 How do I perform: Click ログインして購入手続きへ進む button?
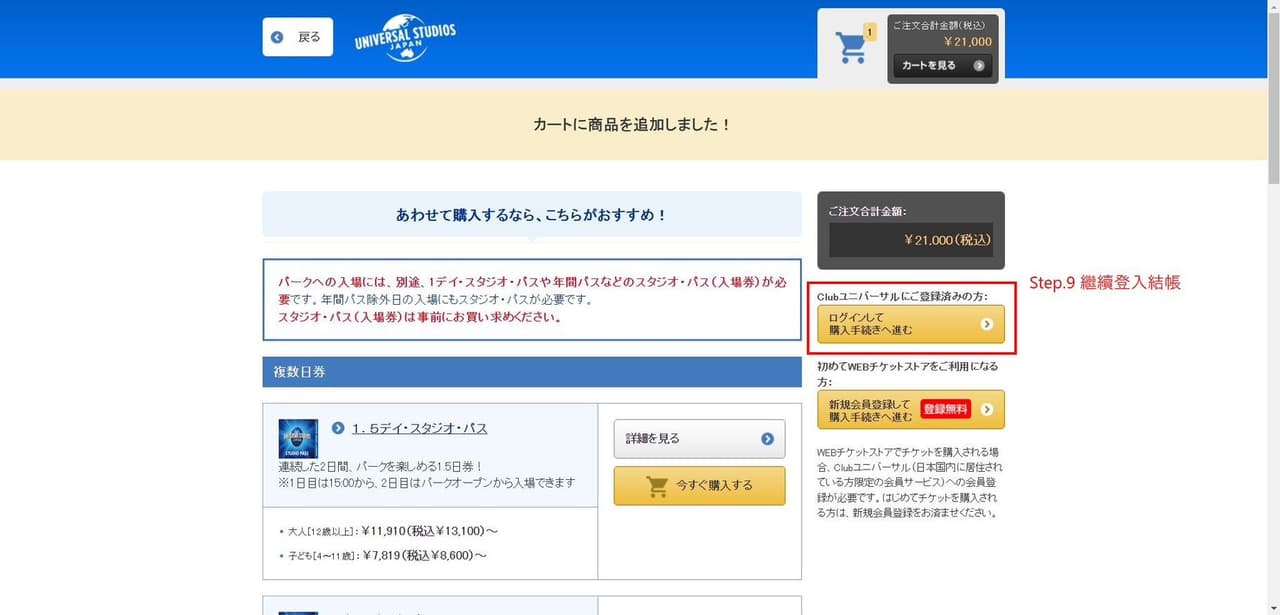(911, 324)
